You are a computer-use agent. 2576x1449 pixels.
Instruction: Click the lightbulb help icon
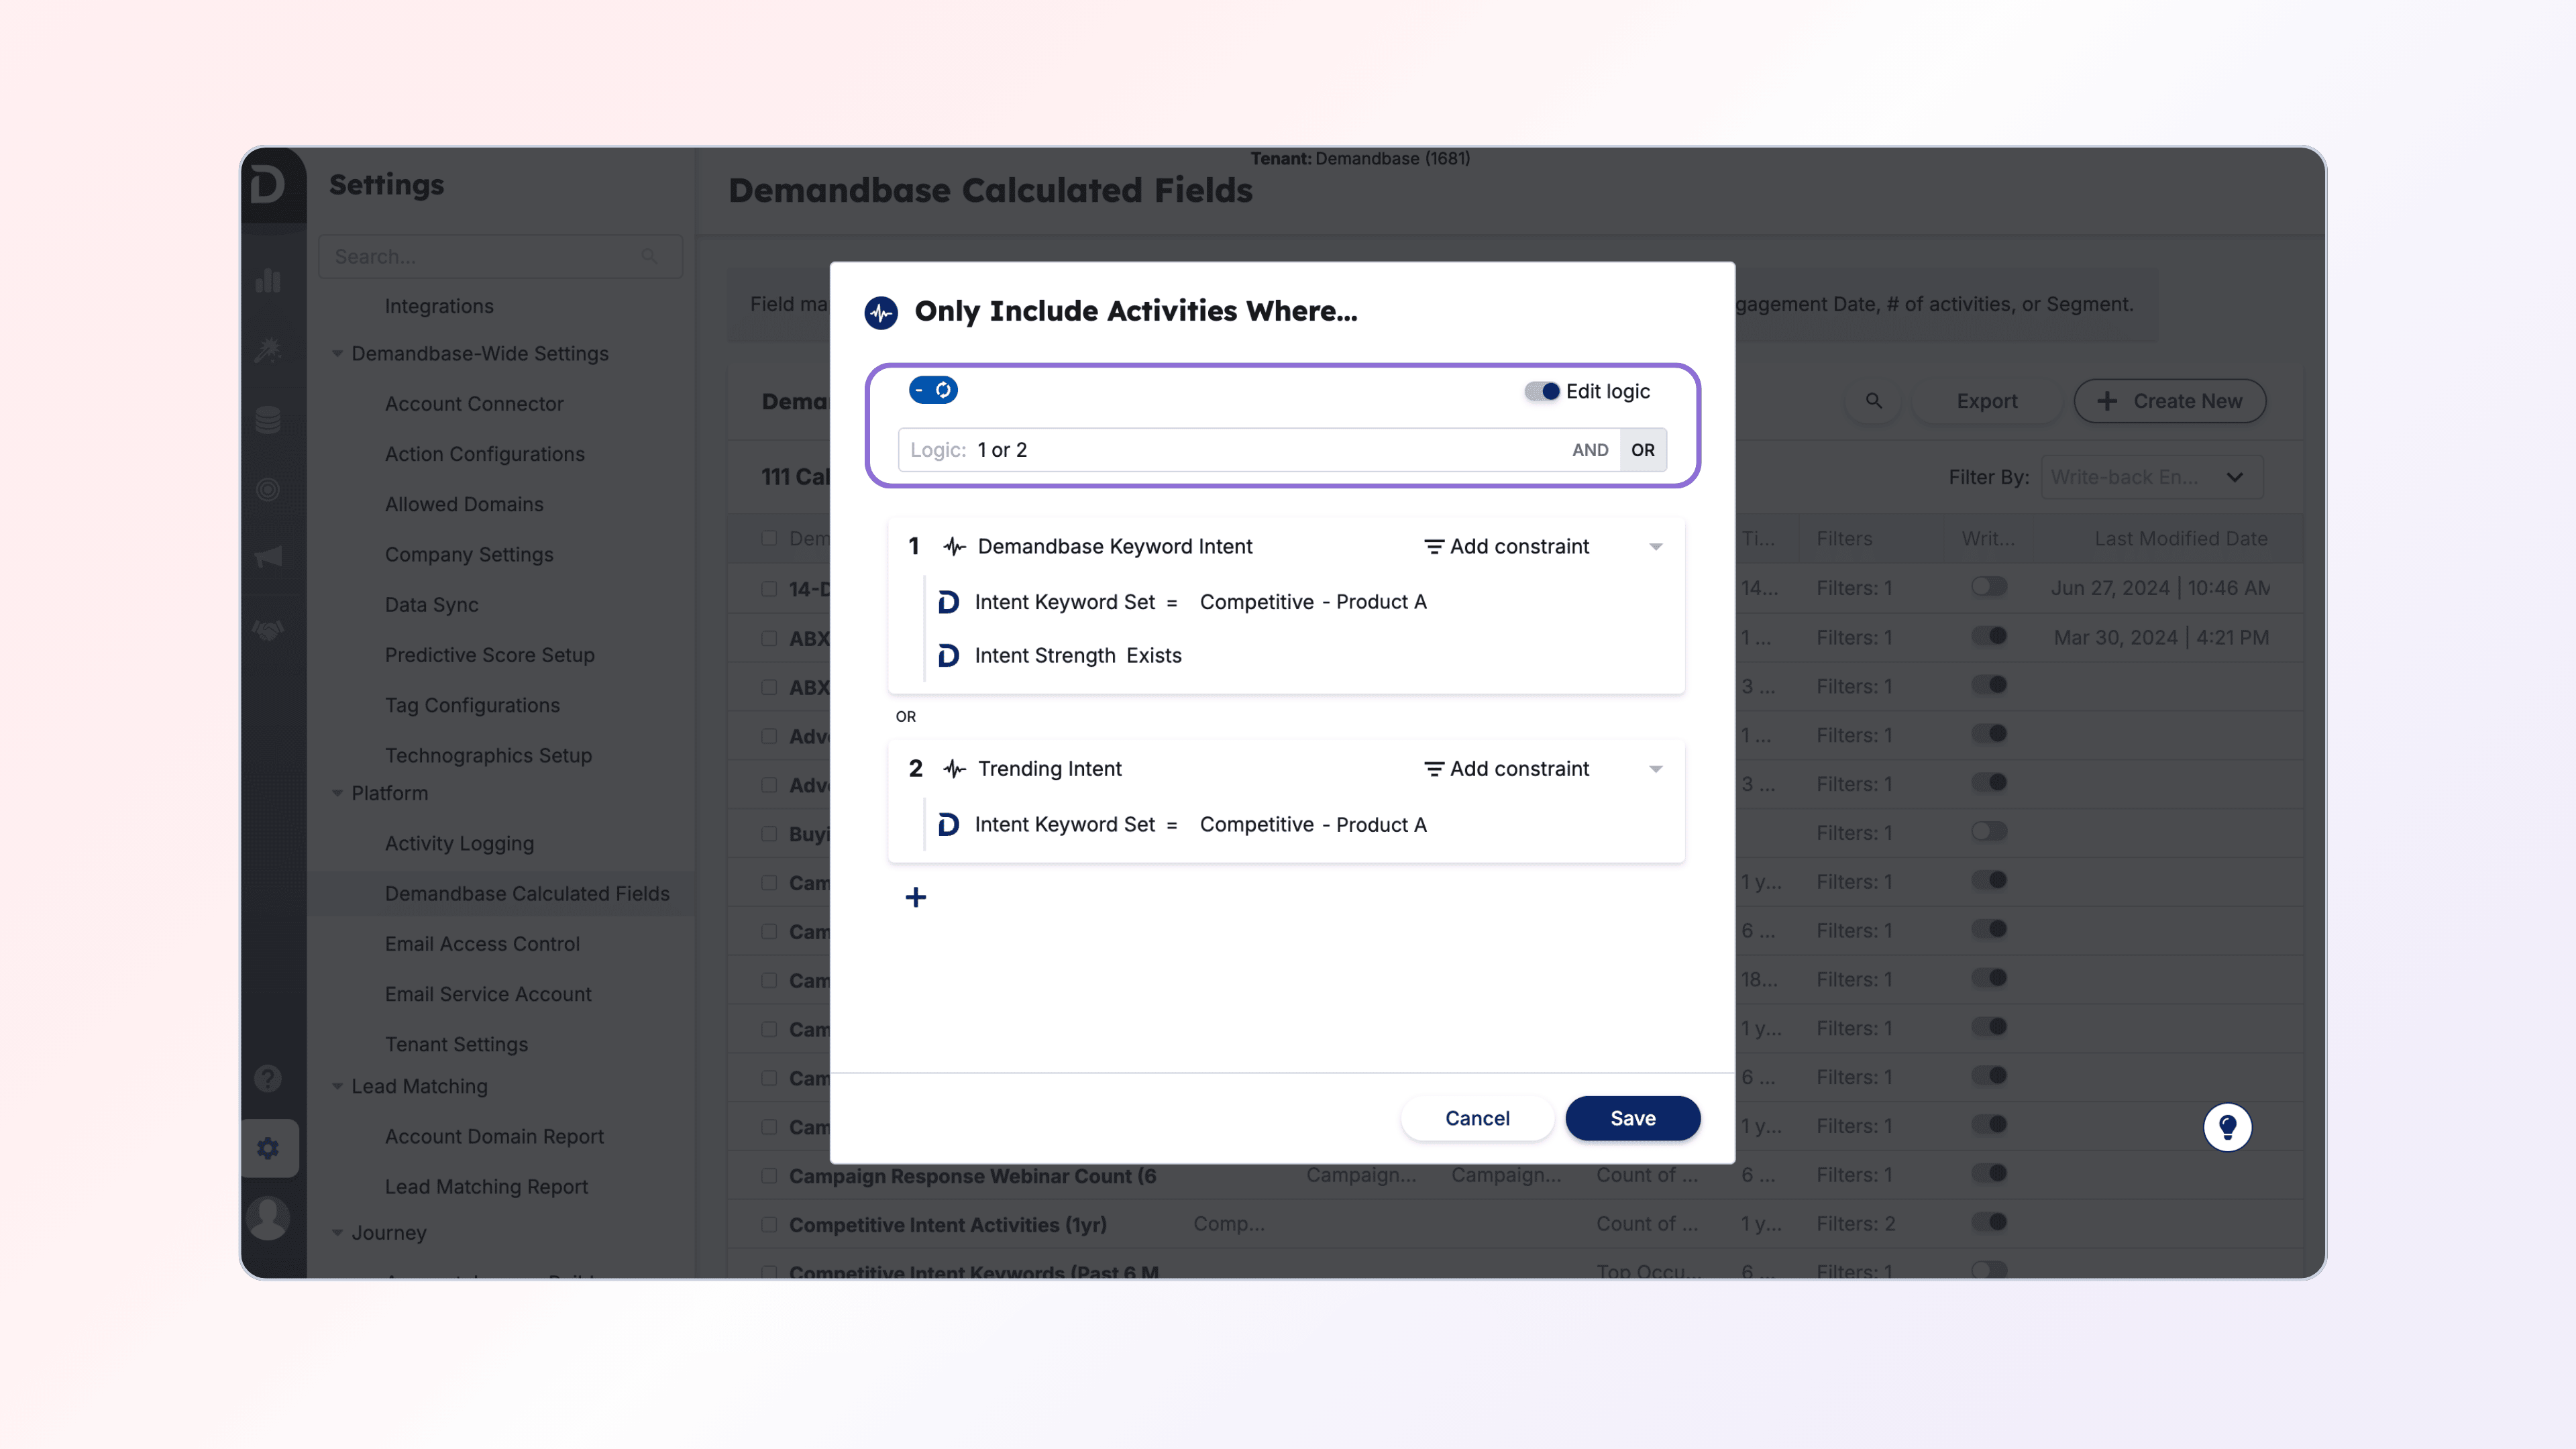tap(2227, 1127)
